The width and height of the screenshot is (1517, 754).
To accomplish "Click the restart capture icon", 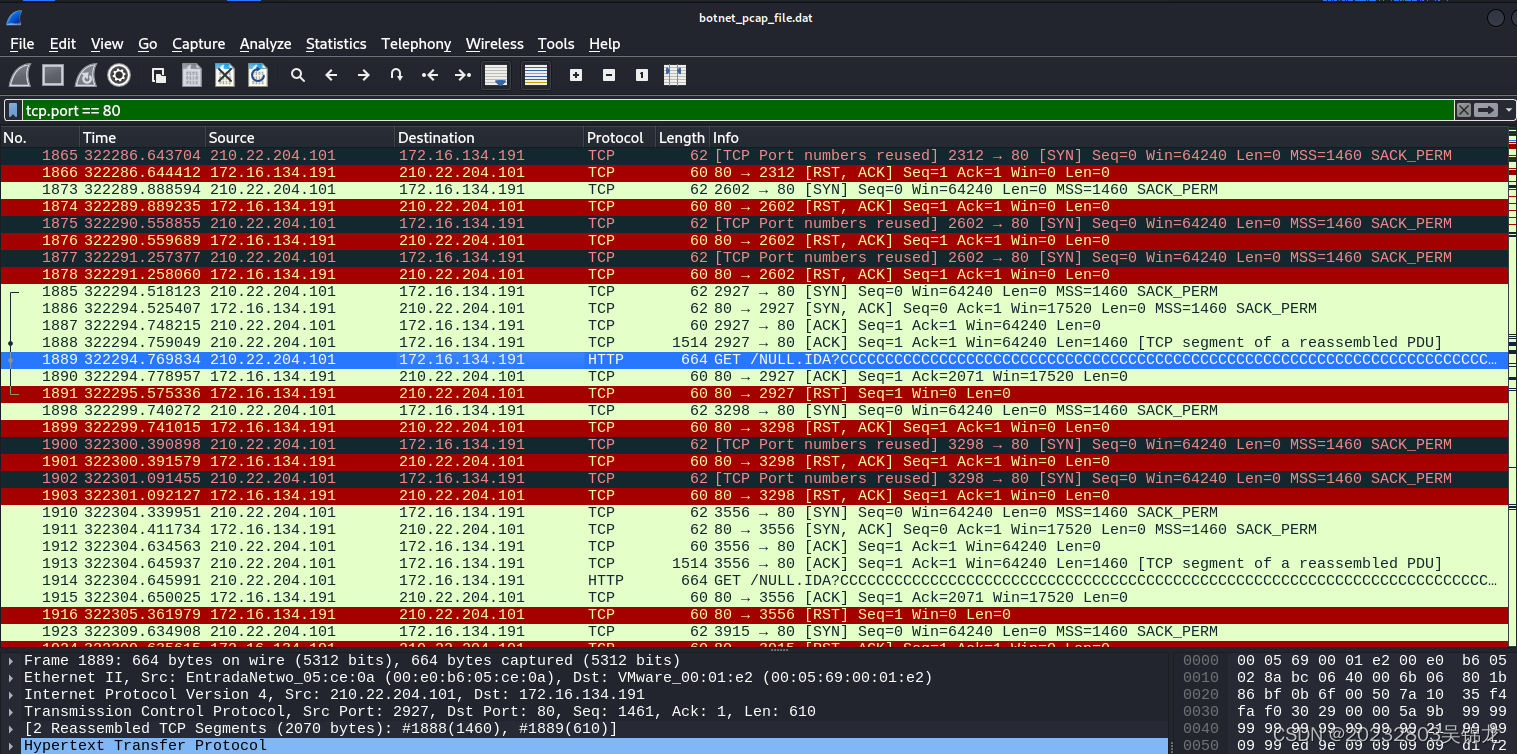I will coord(86,75).
